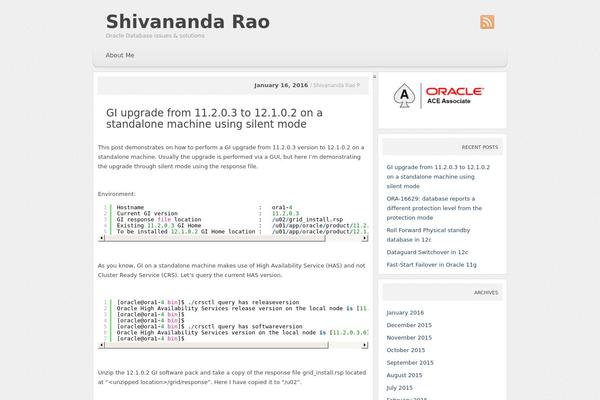Click left scroll arrow of Environment code block
600x400 pixels.
coord(101,238)
